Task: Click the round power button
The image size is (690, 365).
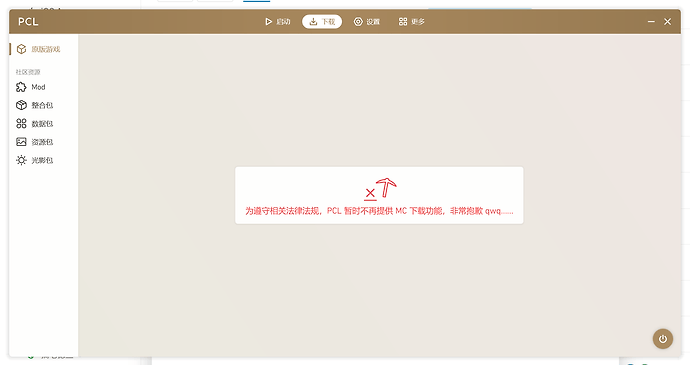Action: [663, 339]
